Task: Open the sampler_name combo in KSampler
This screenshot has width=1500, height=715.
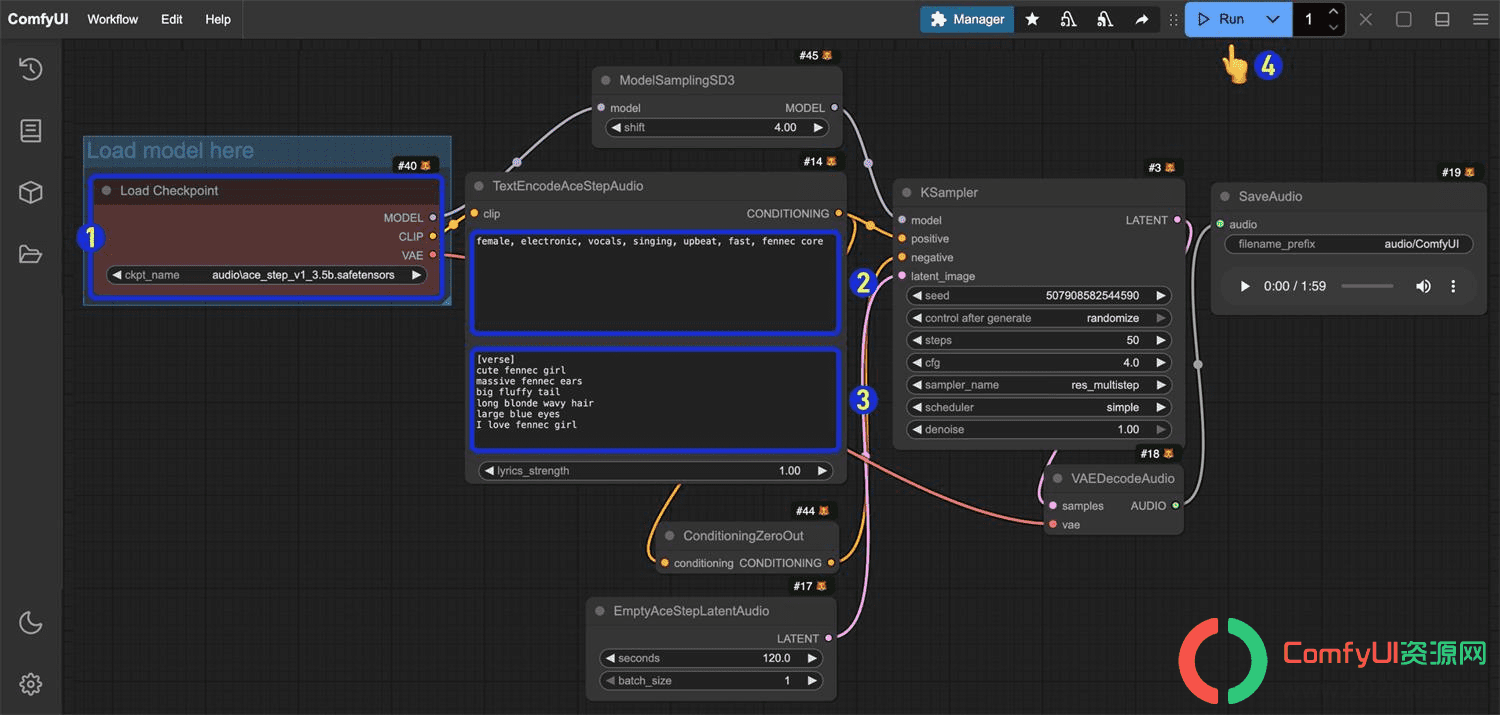Action: pos(1038,385)
